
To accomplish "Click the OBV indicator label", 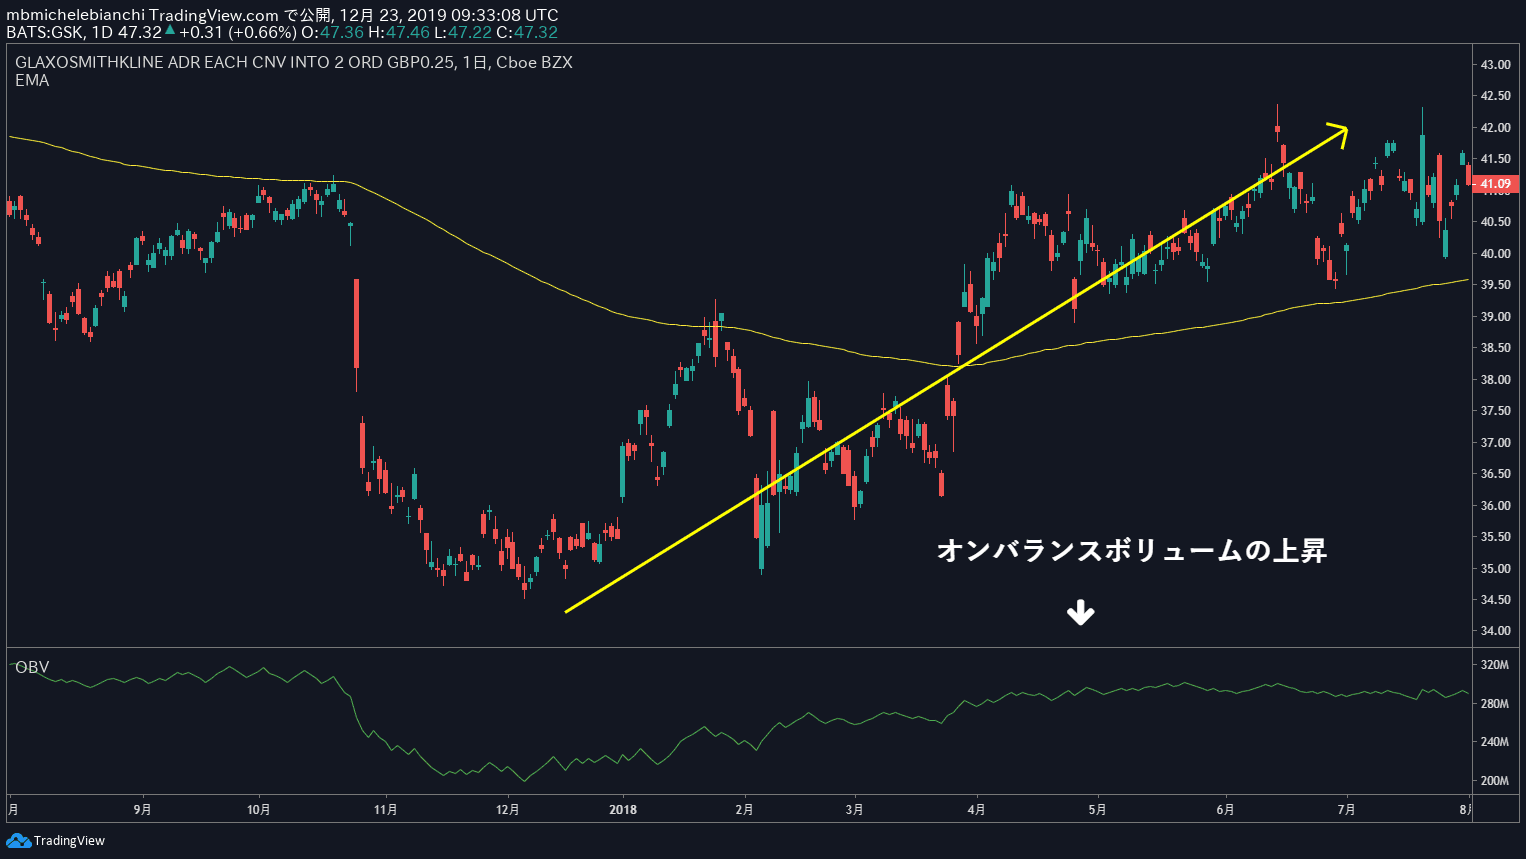I will [32, 667].
